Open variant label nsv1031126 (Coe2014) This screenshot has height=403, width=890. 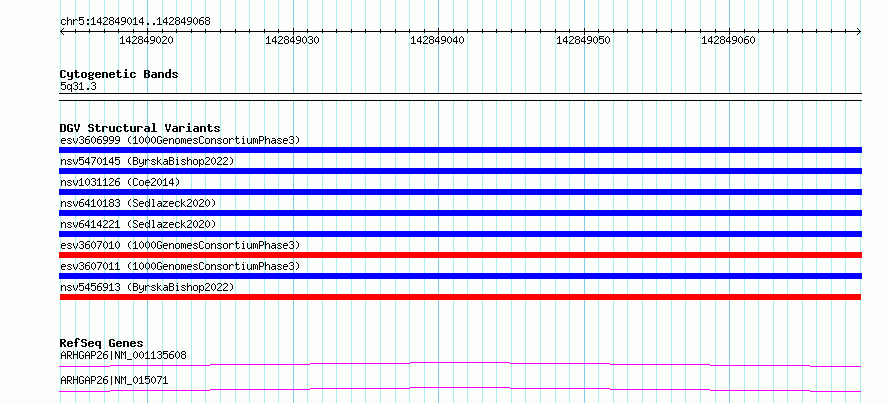(120, 182)
